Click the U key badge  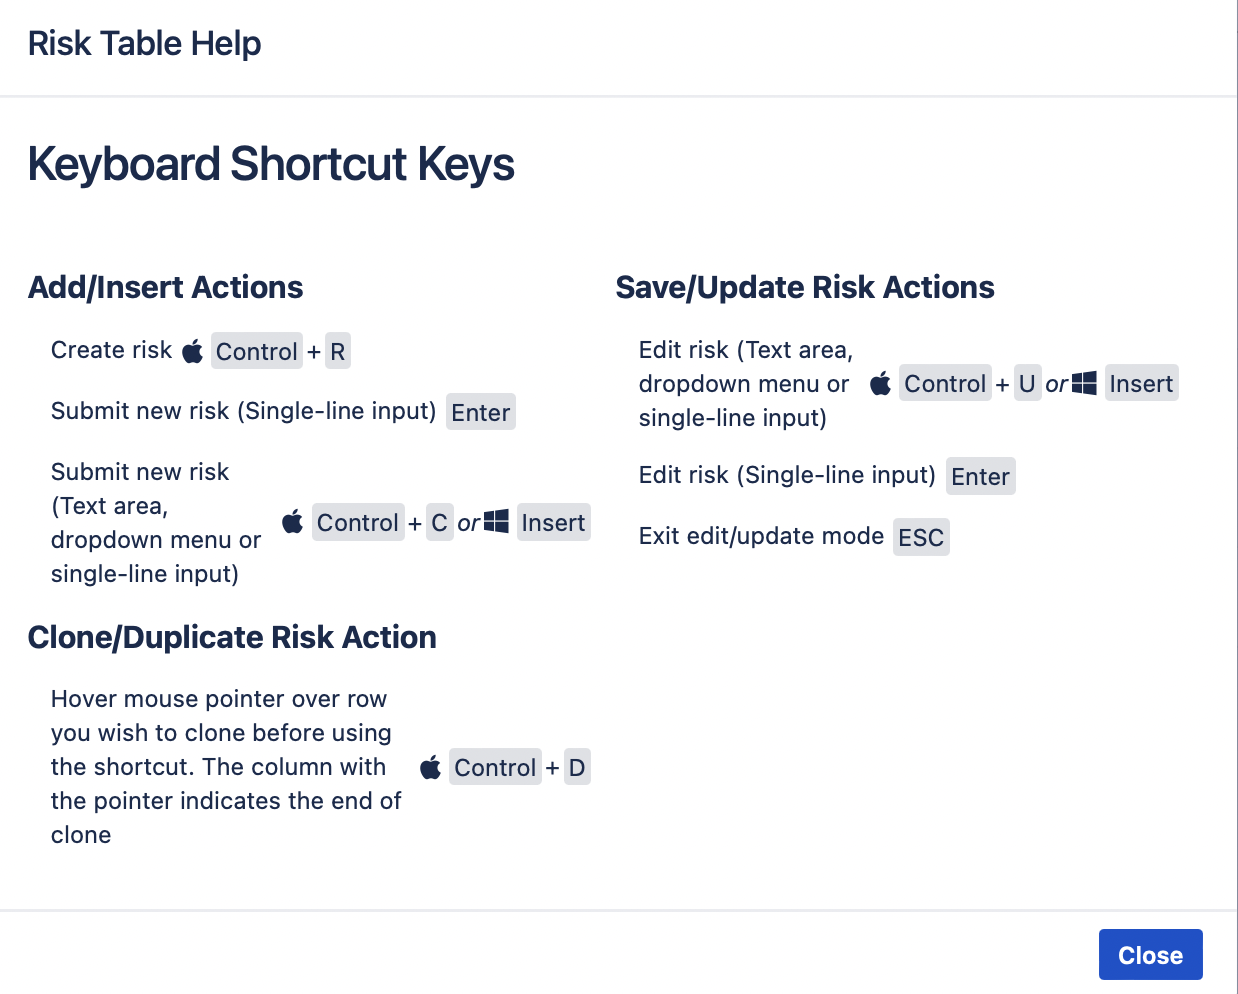coord(1028,383)
